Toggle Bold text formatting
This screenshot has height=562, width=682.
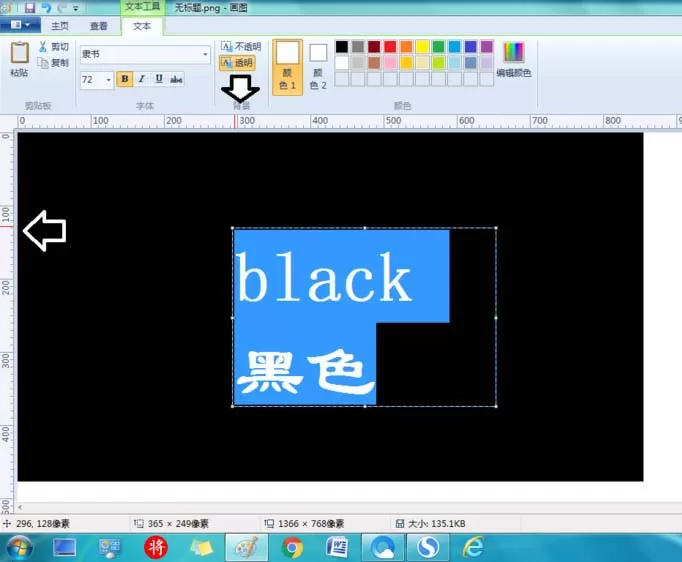point(125,79)
